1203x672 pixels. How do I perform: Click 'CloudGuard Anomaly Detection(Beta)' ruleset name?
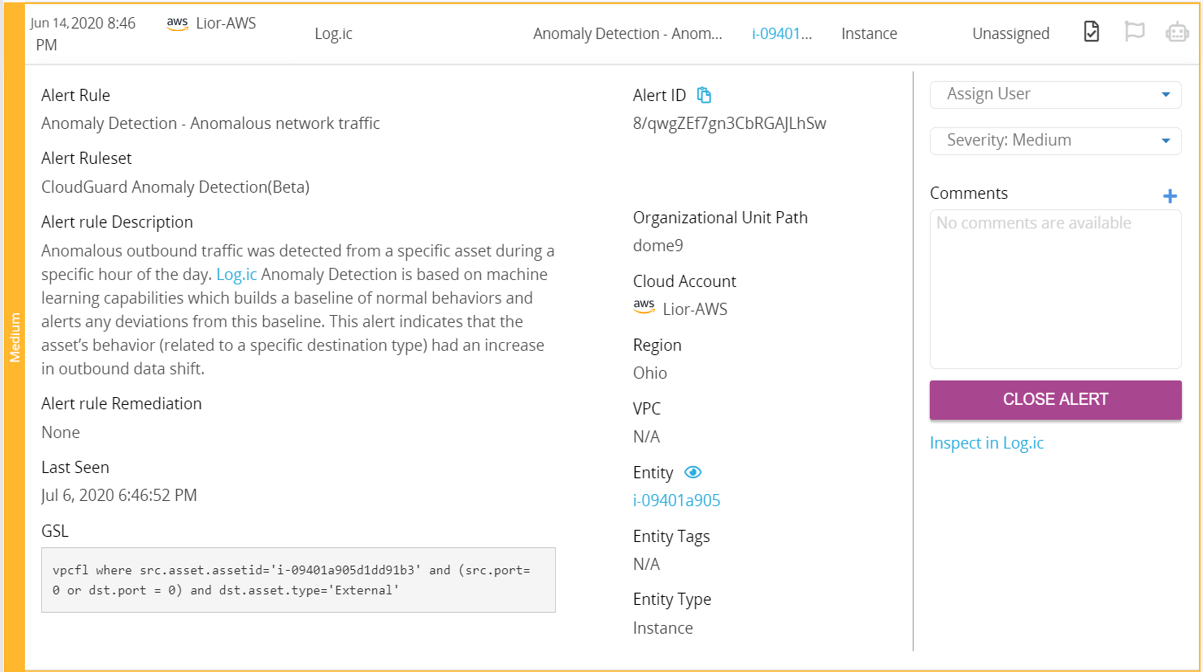point(176,186)
